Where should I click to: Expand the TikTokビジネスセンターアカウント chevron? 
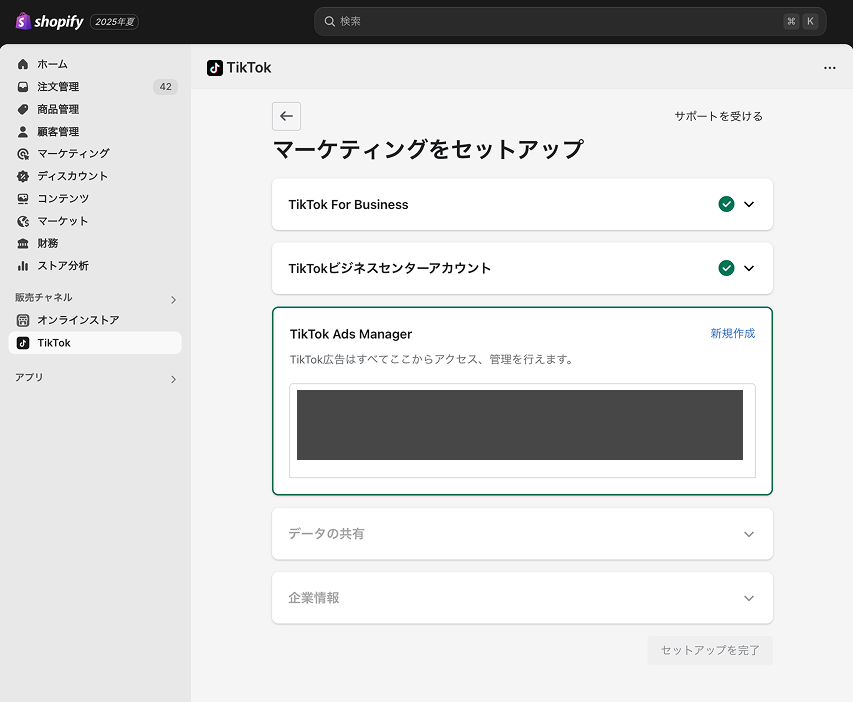click(749, 268)
